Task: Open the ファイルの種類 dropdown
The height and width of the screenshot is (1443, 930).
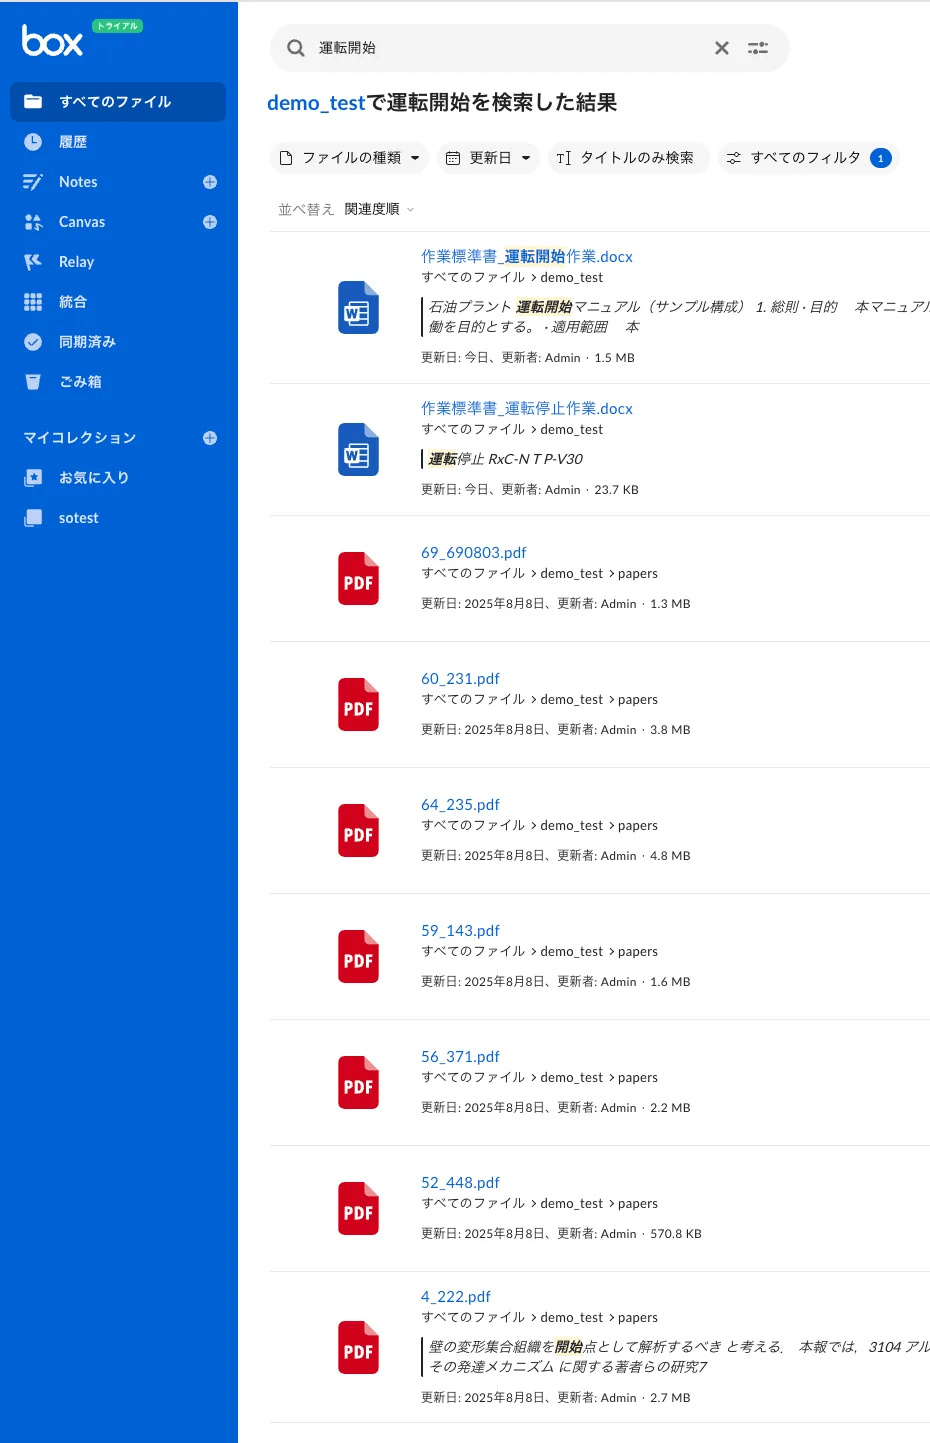Action: pos(348,157)
